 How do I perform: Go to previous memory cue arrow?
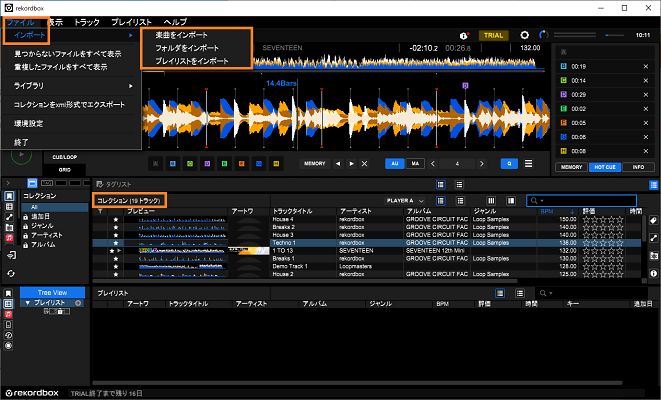(x=338, y=164)
